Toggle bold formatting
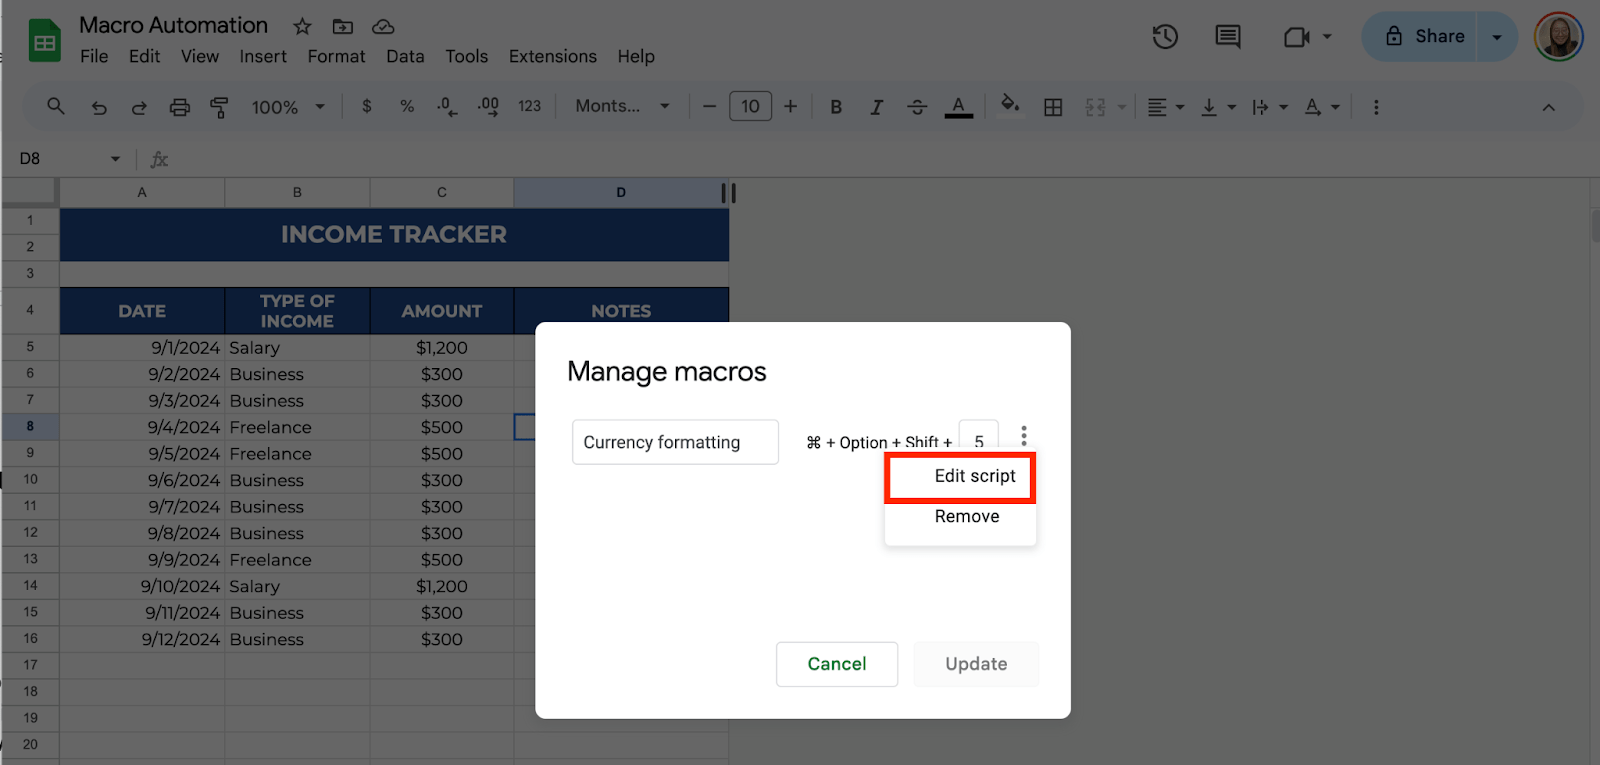The height and width of the screenshot is (765, 1600). point(836,107)
